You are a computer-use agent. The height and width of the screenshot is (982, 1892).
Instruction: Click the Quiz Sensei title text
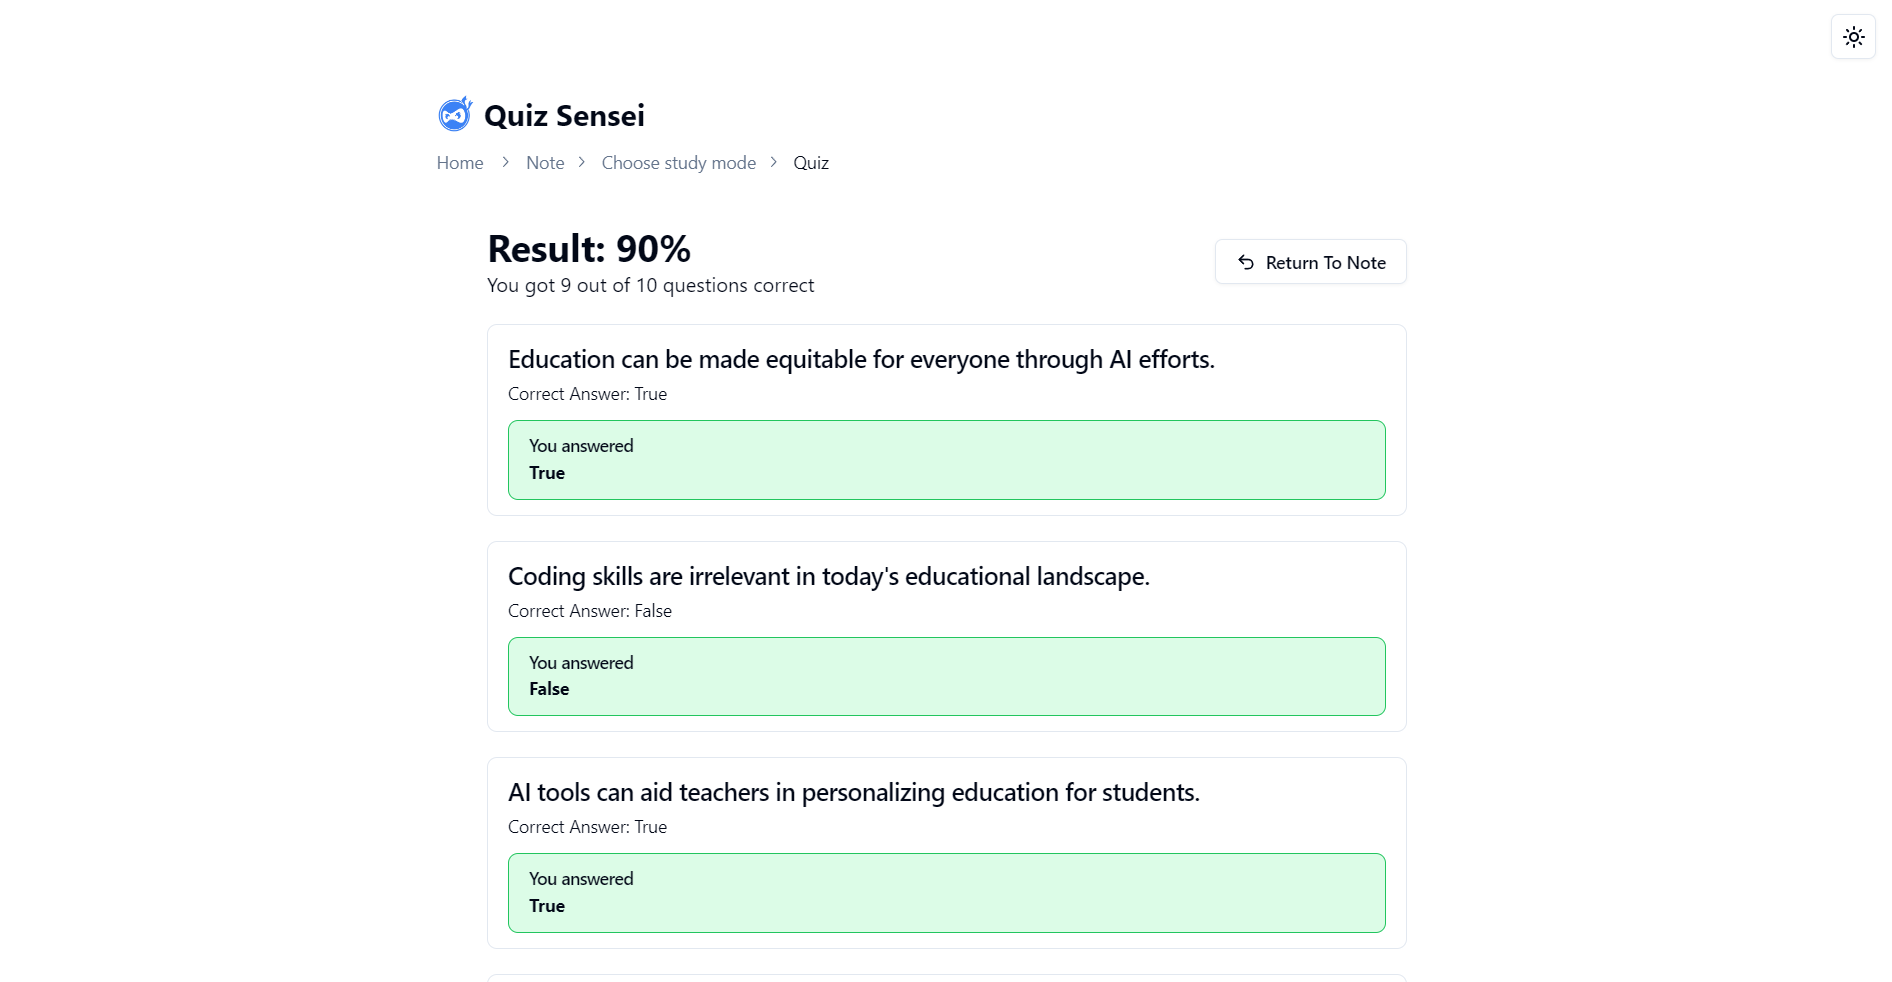point(564,116)
